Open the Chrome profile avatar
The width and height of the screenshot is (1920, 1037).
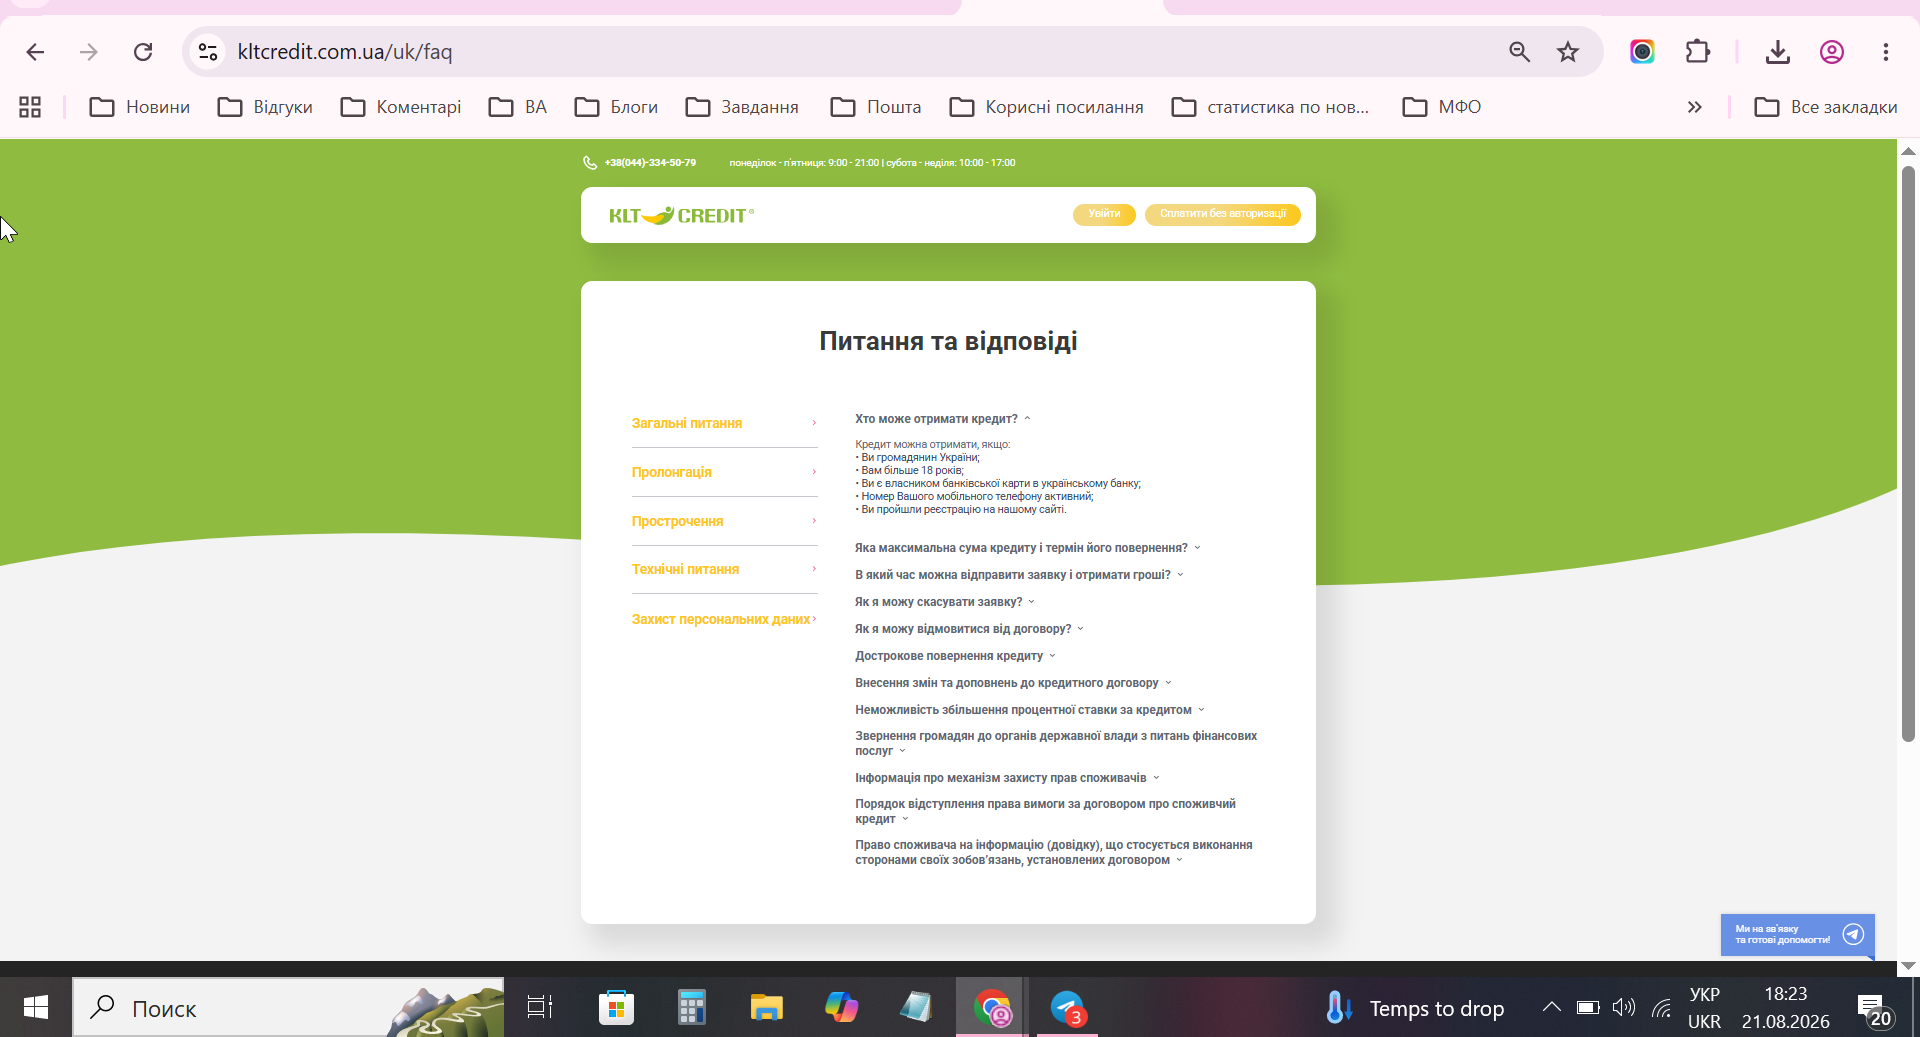coord(1832,52)
